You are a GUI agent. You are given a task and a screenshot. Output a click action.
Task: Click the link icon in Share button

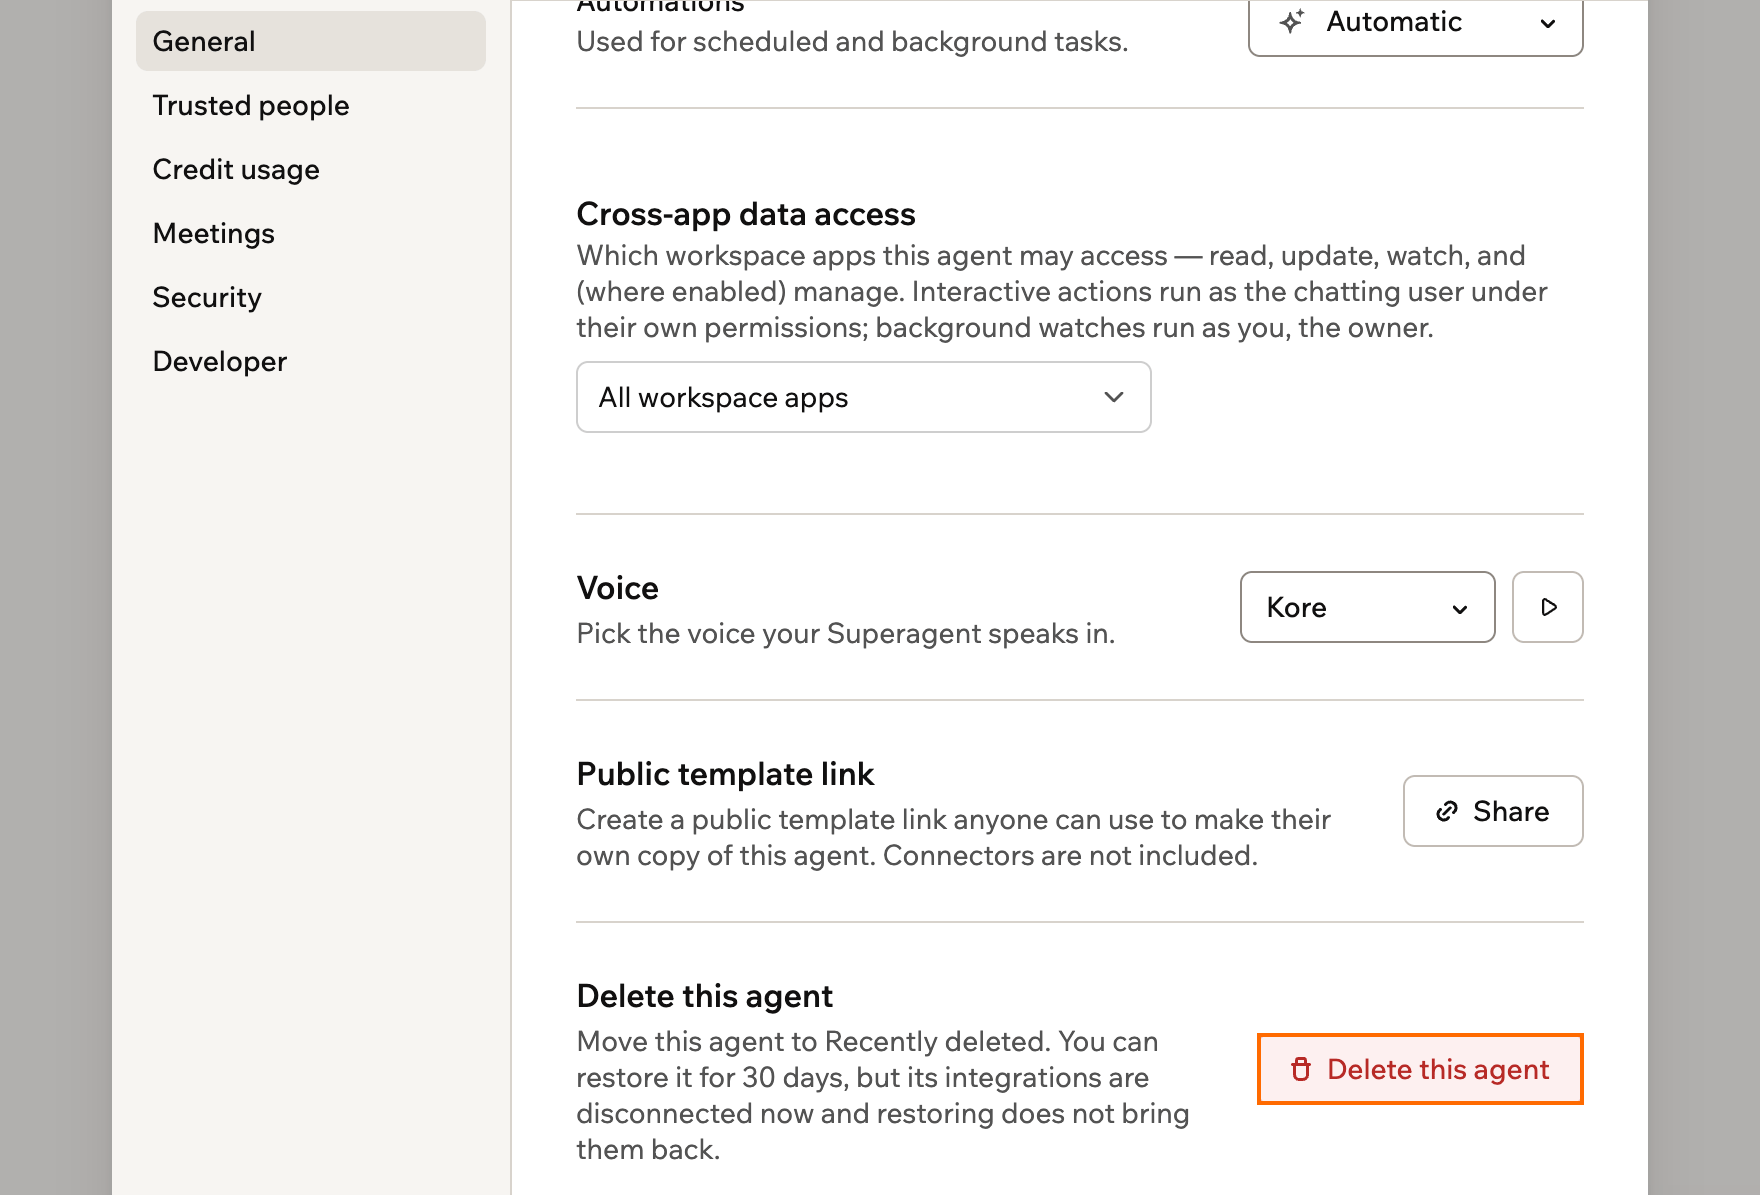[x=1447, y=811]
